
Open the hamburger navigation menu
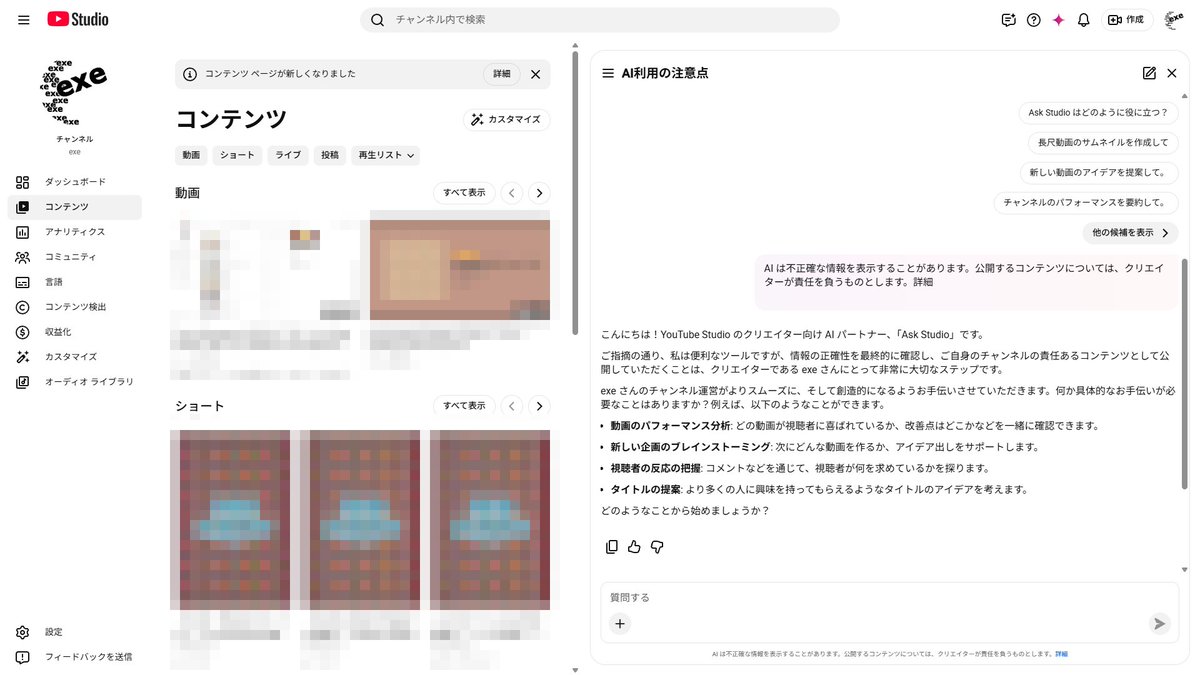pyautogui.click(x=24, y=20)
